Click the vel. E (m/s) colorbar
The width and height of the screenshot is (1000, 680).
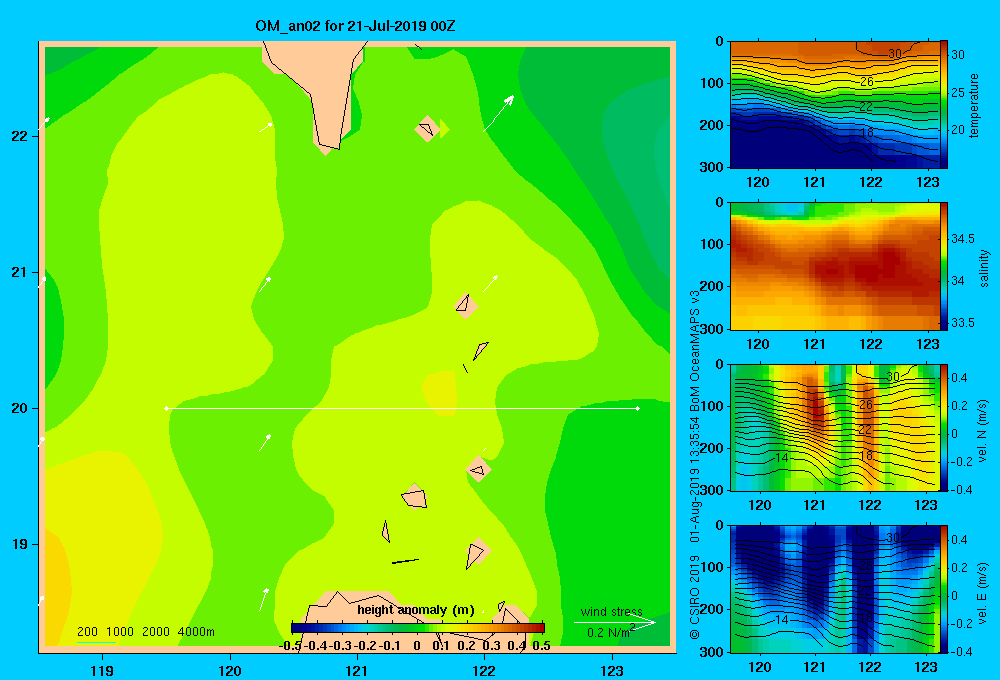coord(944,589)
